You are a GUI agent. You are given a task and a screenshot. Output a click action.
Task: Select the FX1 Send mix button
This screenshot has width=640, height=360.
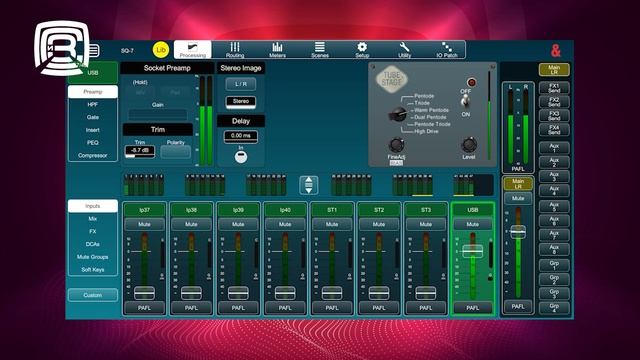pos(554,87)
